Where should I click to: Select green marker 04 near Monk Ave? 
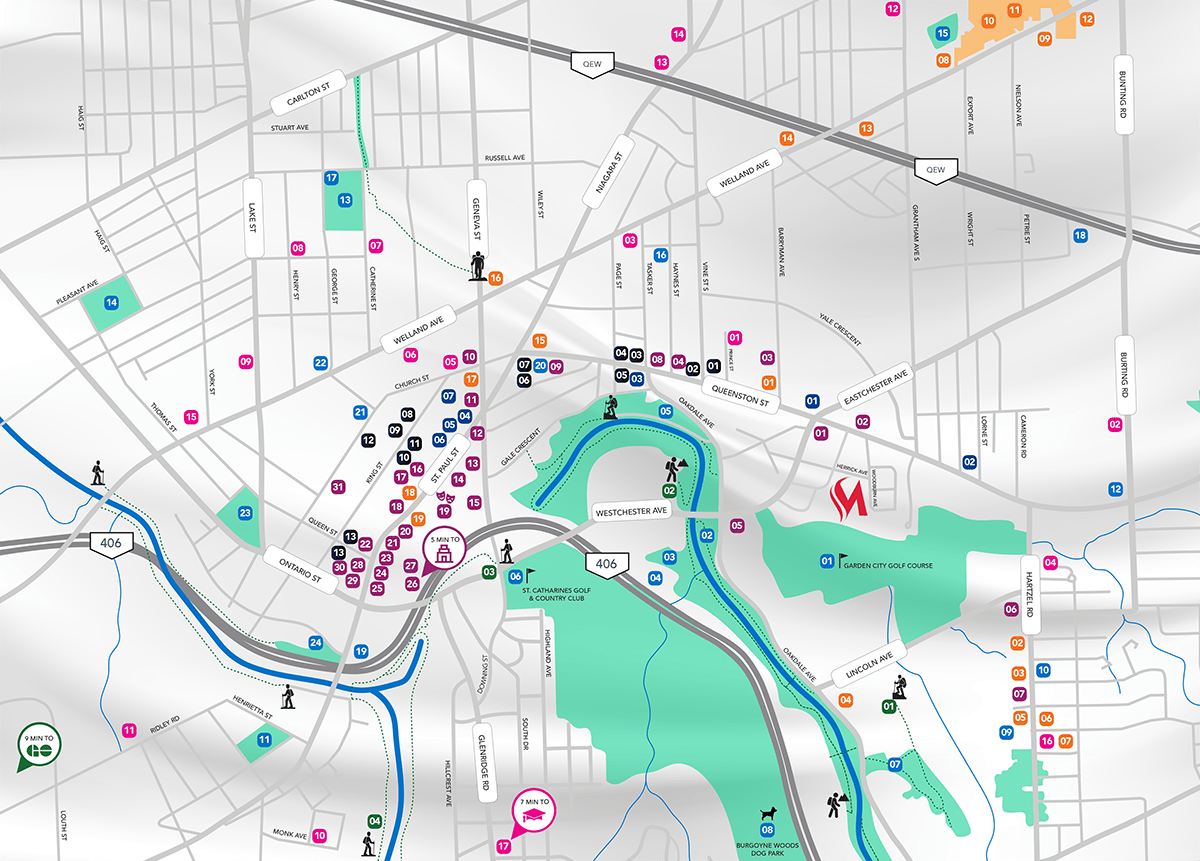(x=374, y=821)
